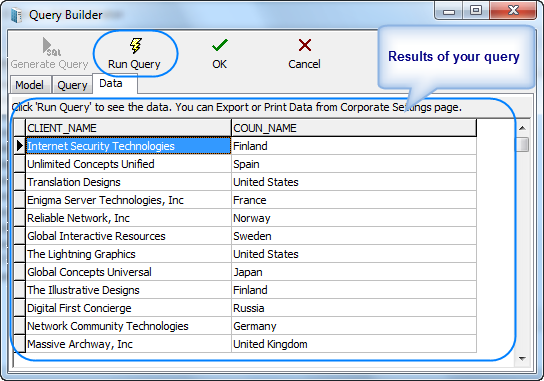Click the scroll down arrow of the grid
This screenshot has width=544, height=381.
[x=522, y=359]
